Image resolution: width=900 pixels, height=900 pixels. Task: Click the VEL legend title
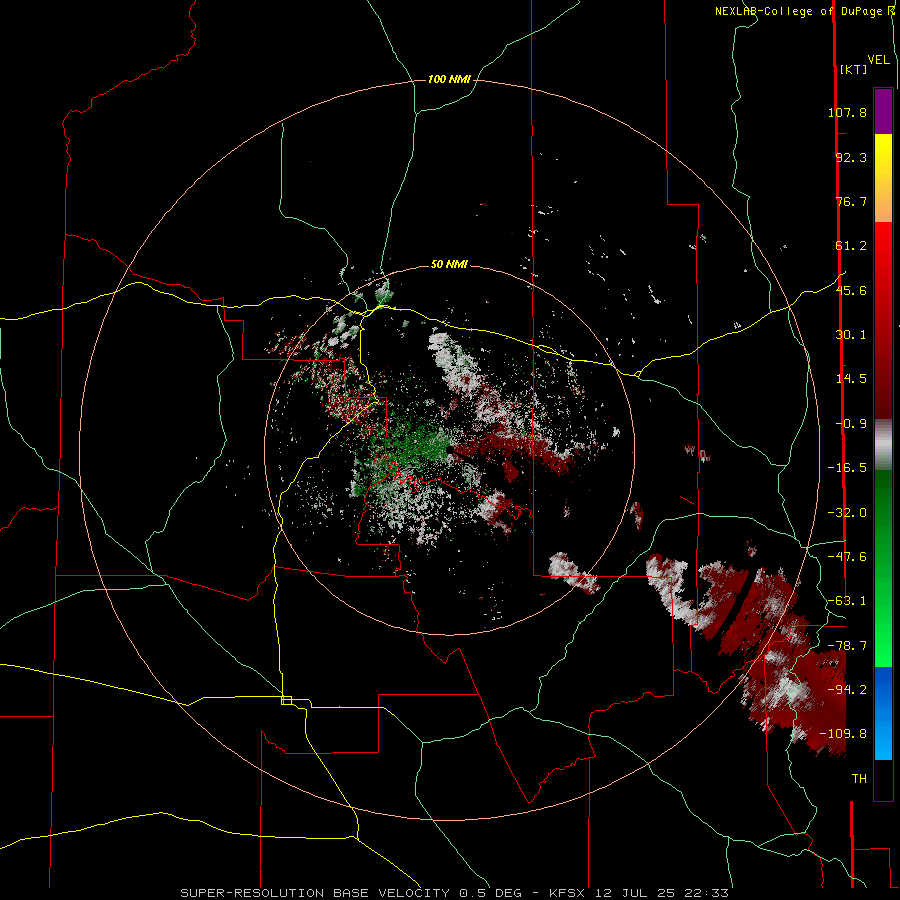click(x=878, y=60)
